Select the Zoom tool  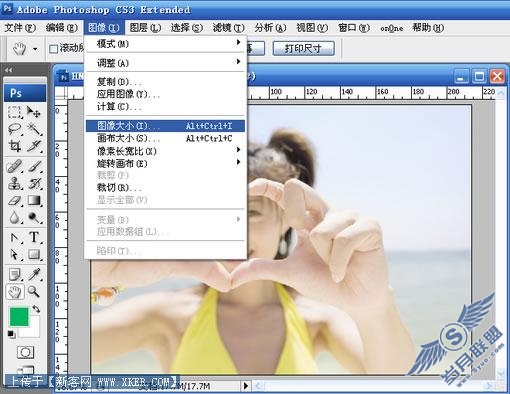[34, 292]
